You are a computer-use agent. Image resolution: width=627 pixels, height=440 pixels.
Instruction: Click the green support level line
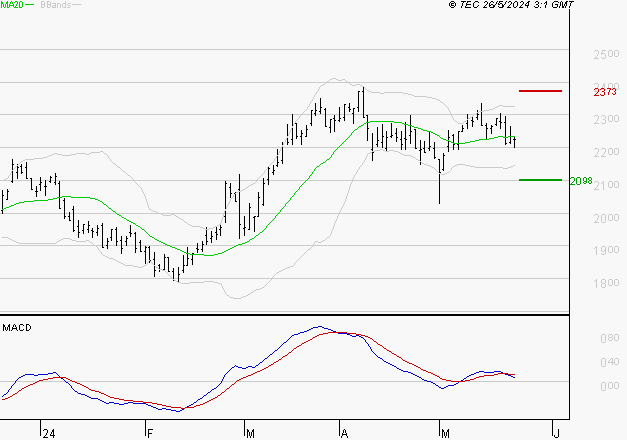[540, 180]
